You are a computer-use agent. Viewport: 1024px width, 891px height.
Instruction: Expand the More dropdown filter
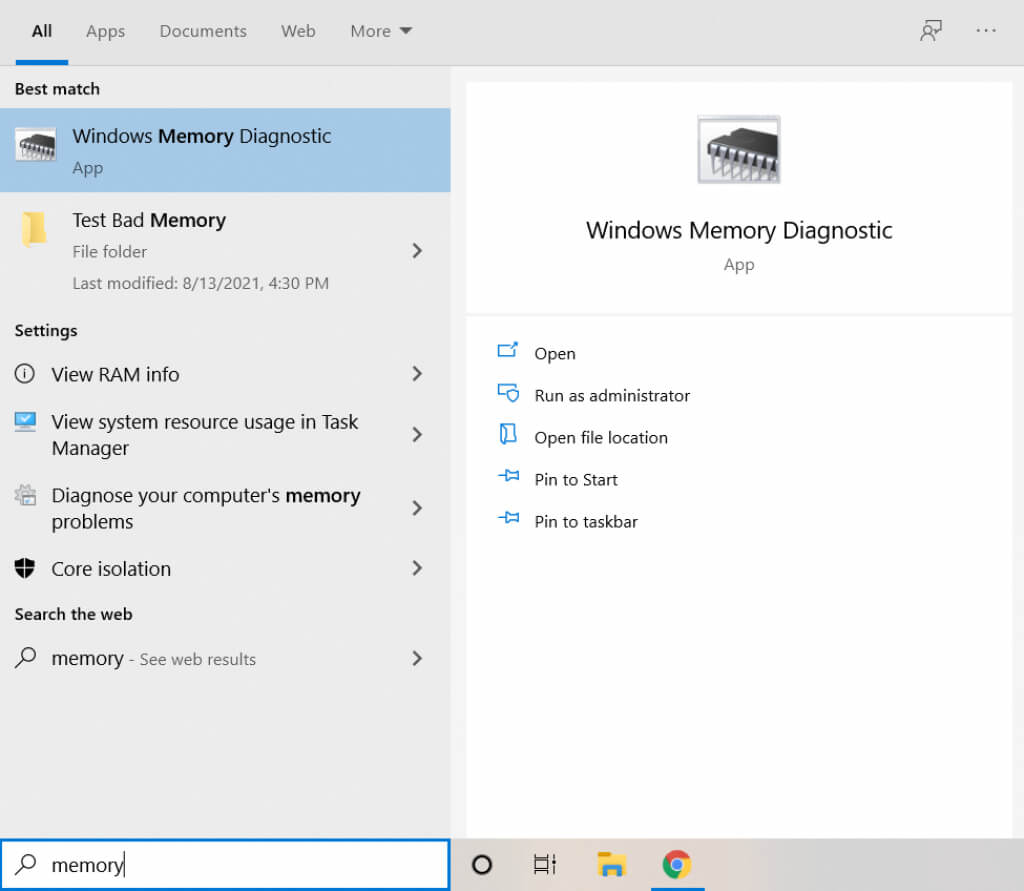[x=381, y=31]
